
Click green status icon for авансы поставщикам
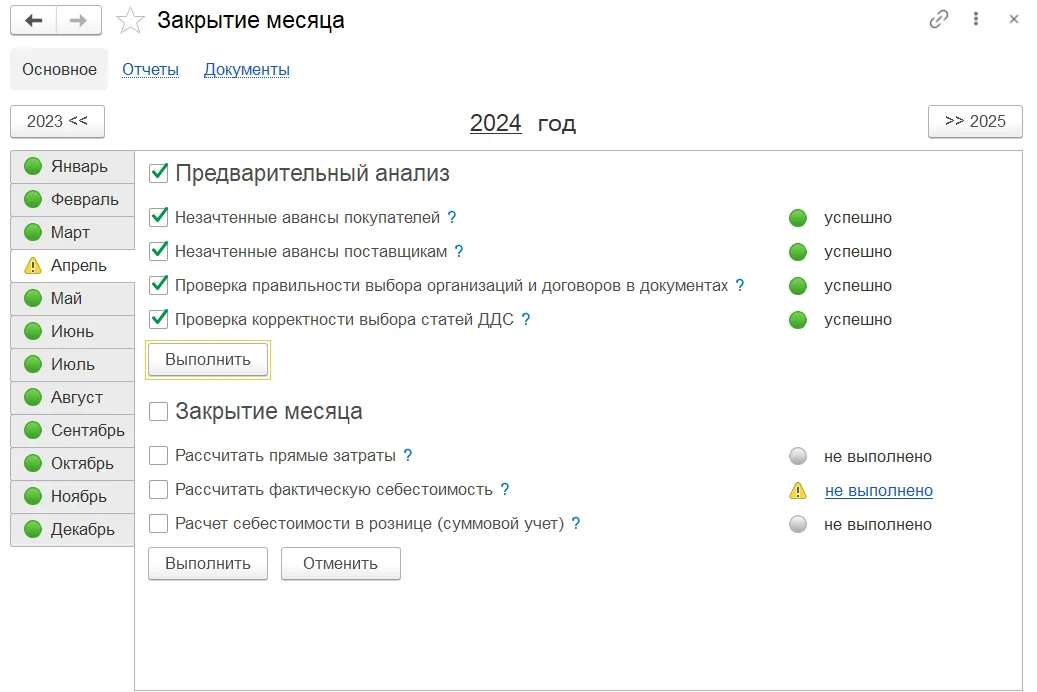798,252
